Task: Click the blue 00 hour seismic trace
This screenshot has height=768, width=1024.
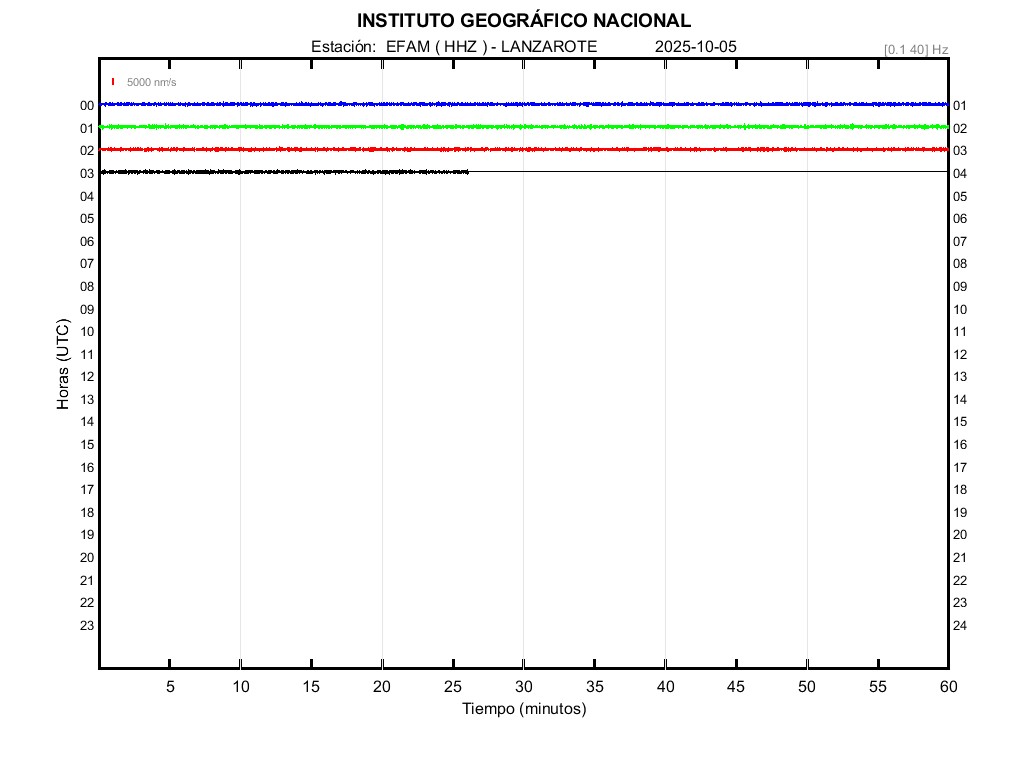Action: point(523,104)
